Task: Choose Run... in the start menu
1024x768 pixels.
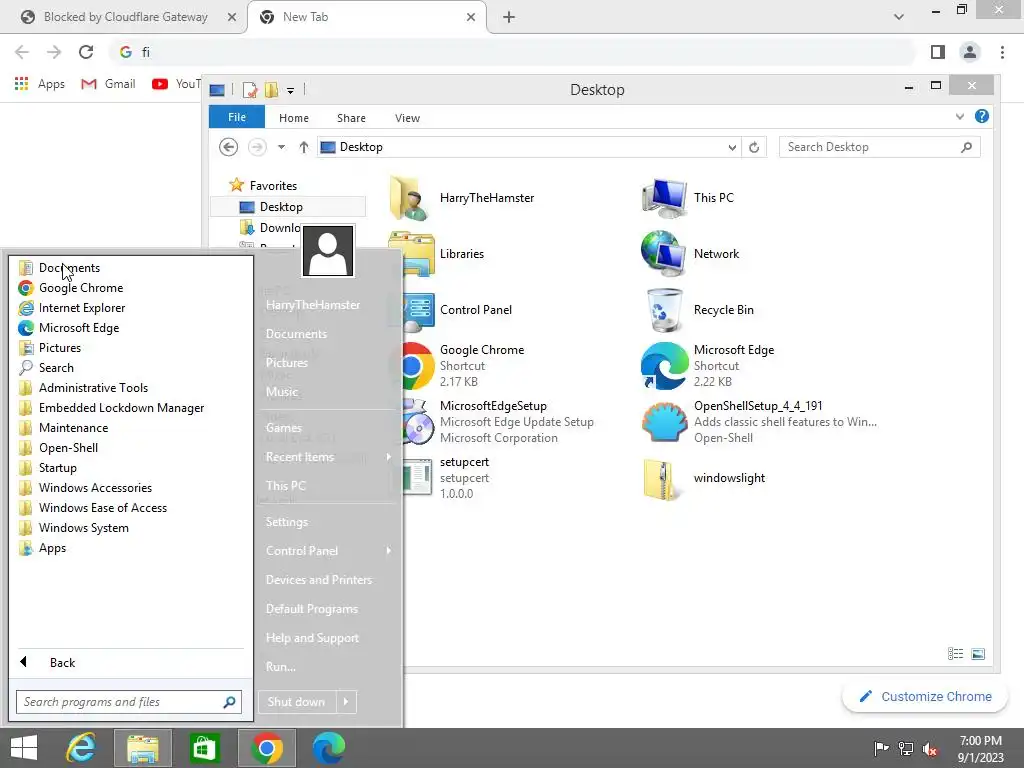Action: click(281, 667)
